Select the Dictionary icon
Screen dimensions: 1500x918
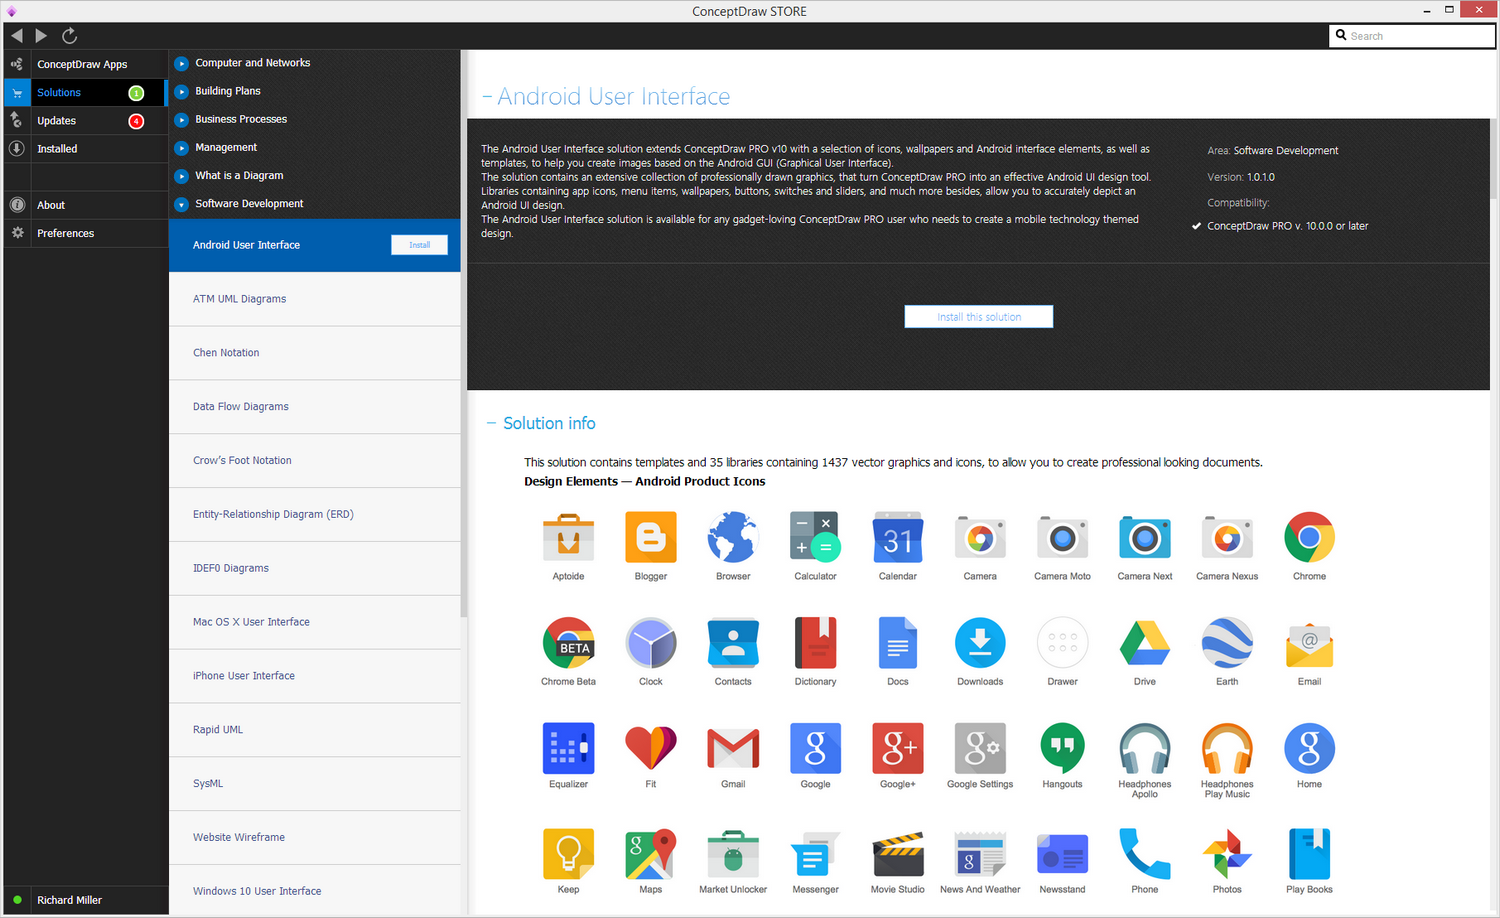click(x=815, y=643)
